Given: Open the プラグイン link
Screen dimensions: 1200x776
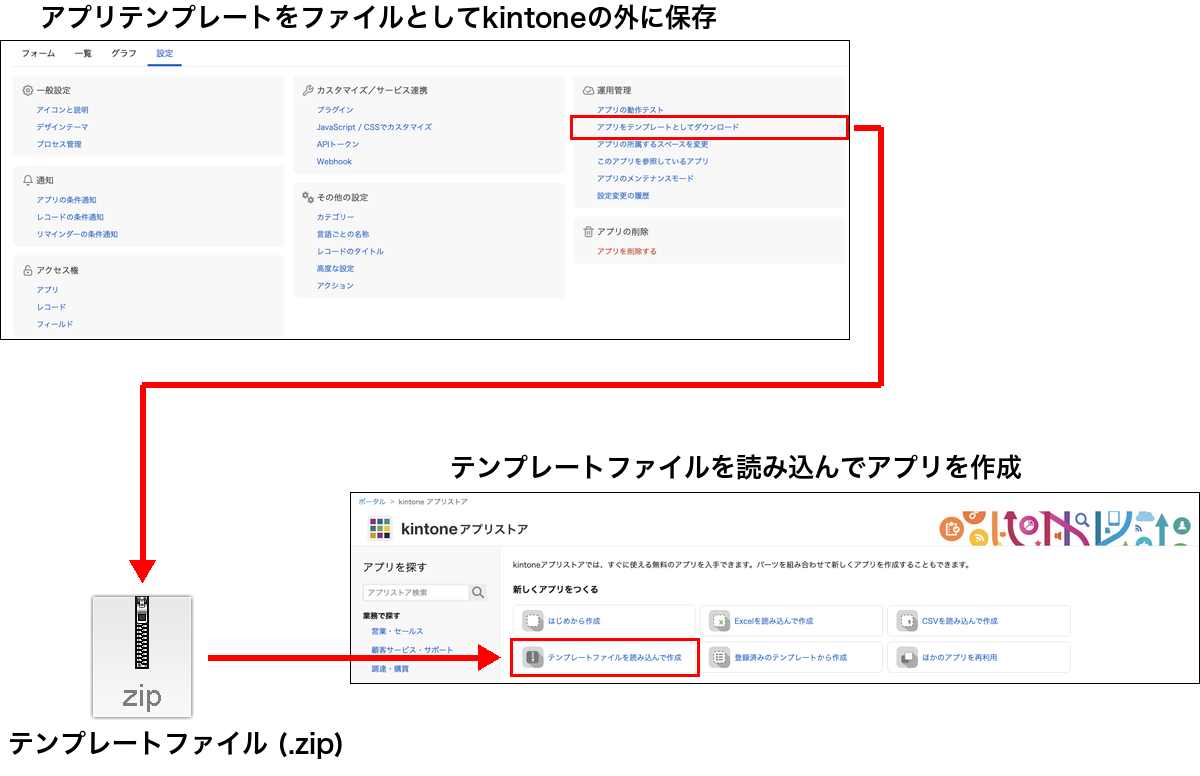Looking at the screenshot, I should [x=335, y=110].
